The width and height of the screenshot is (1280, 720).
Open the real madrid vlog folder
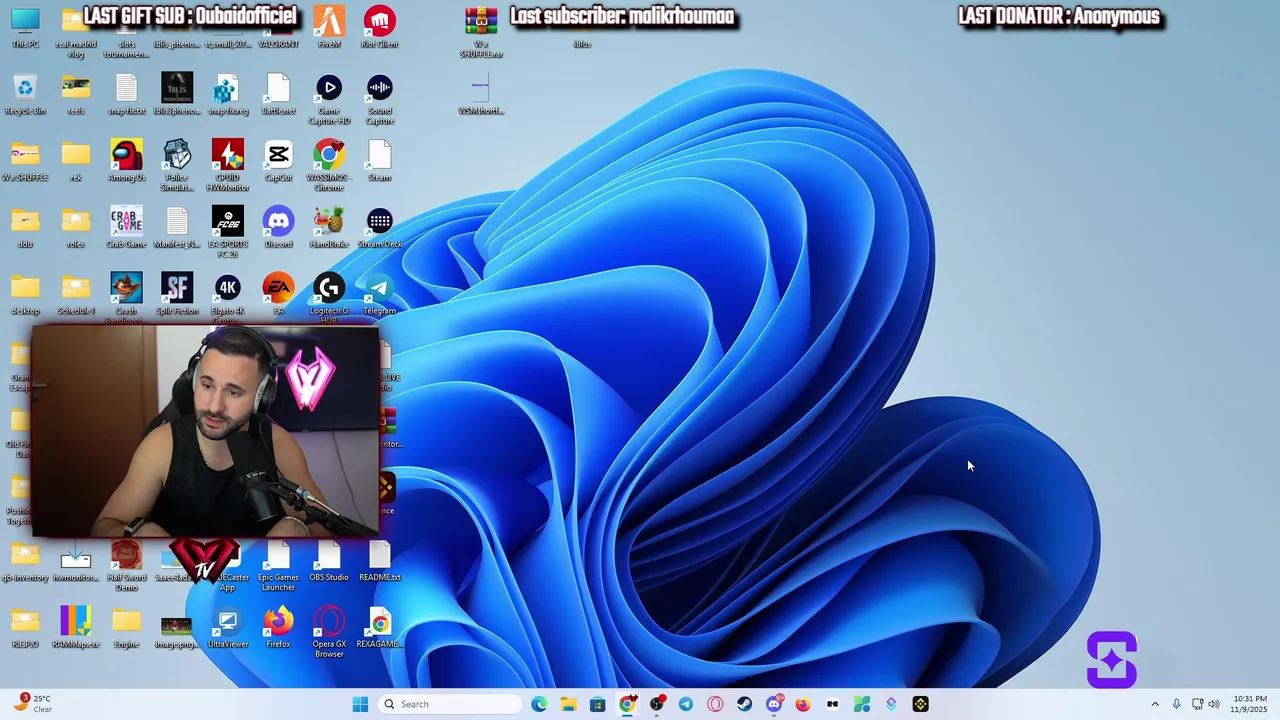pyautogui.click(x=76, y=32)
